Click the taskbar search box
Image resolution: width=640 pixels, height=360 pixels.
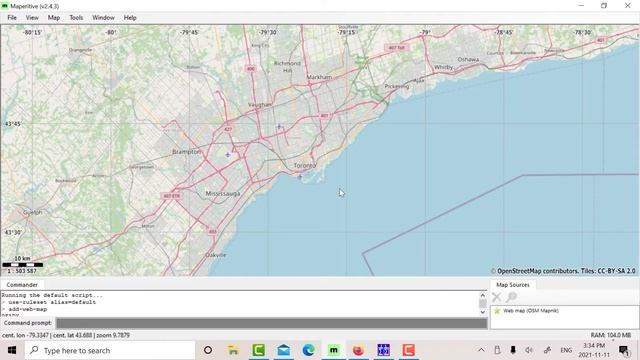(x=109, y=350)
